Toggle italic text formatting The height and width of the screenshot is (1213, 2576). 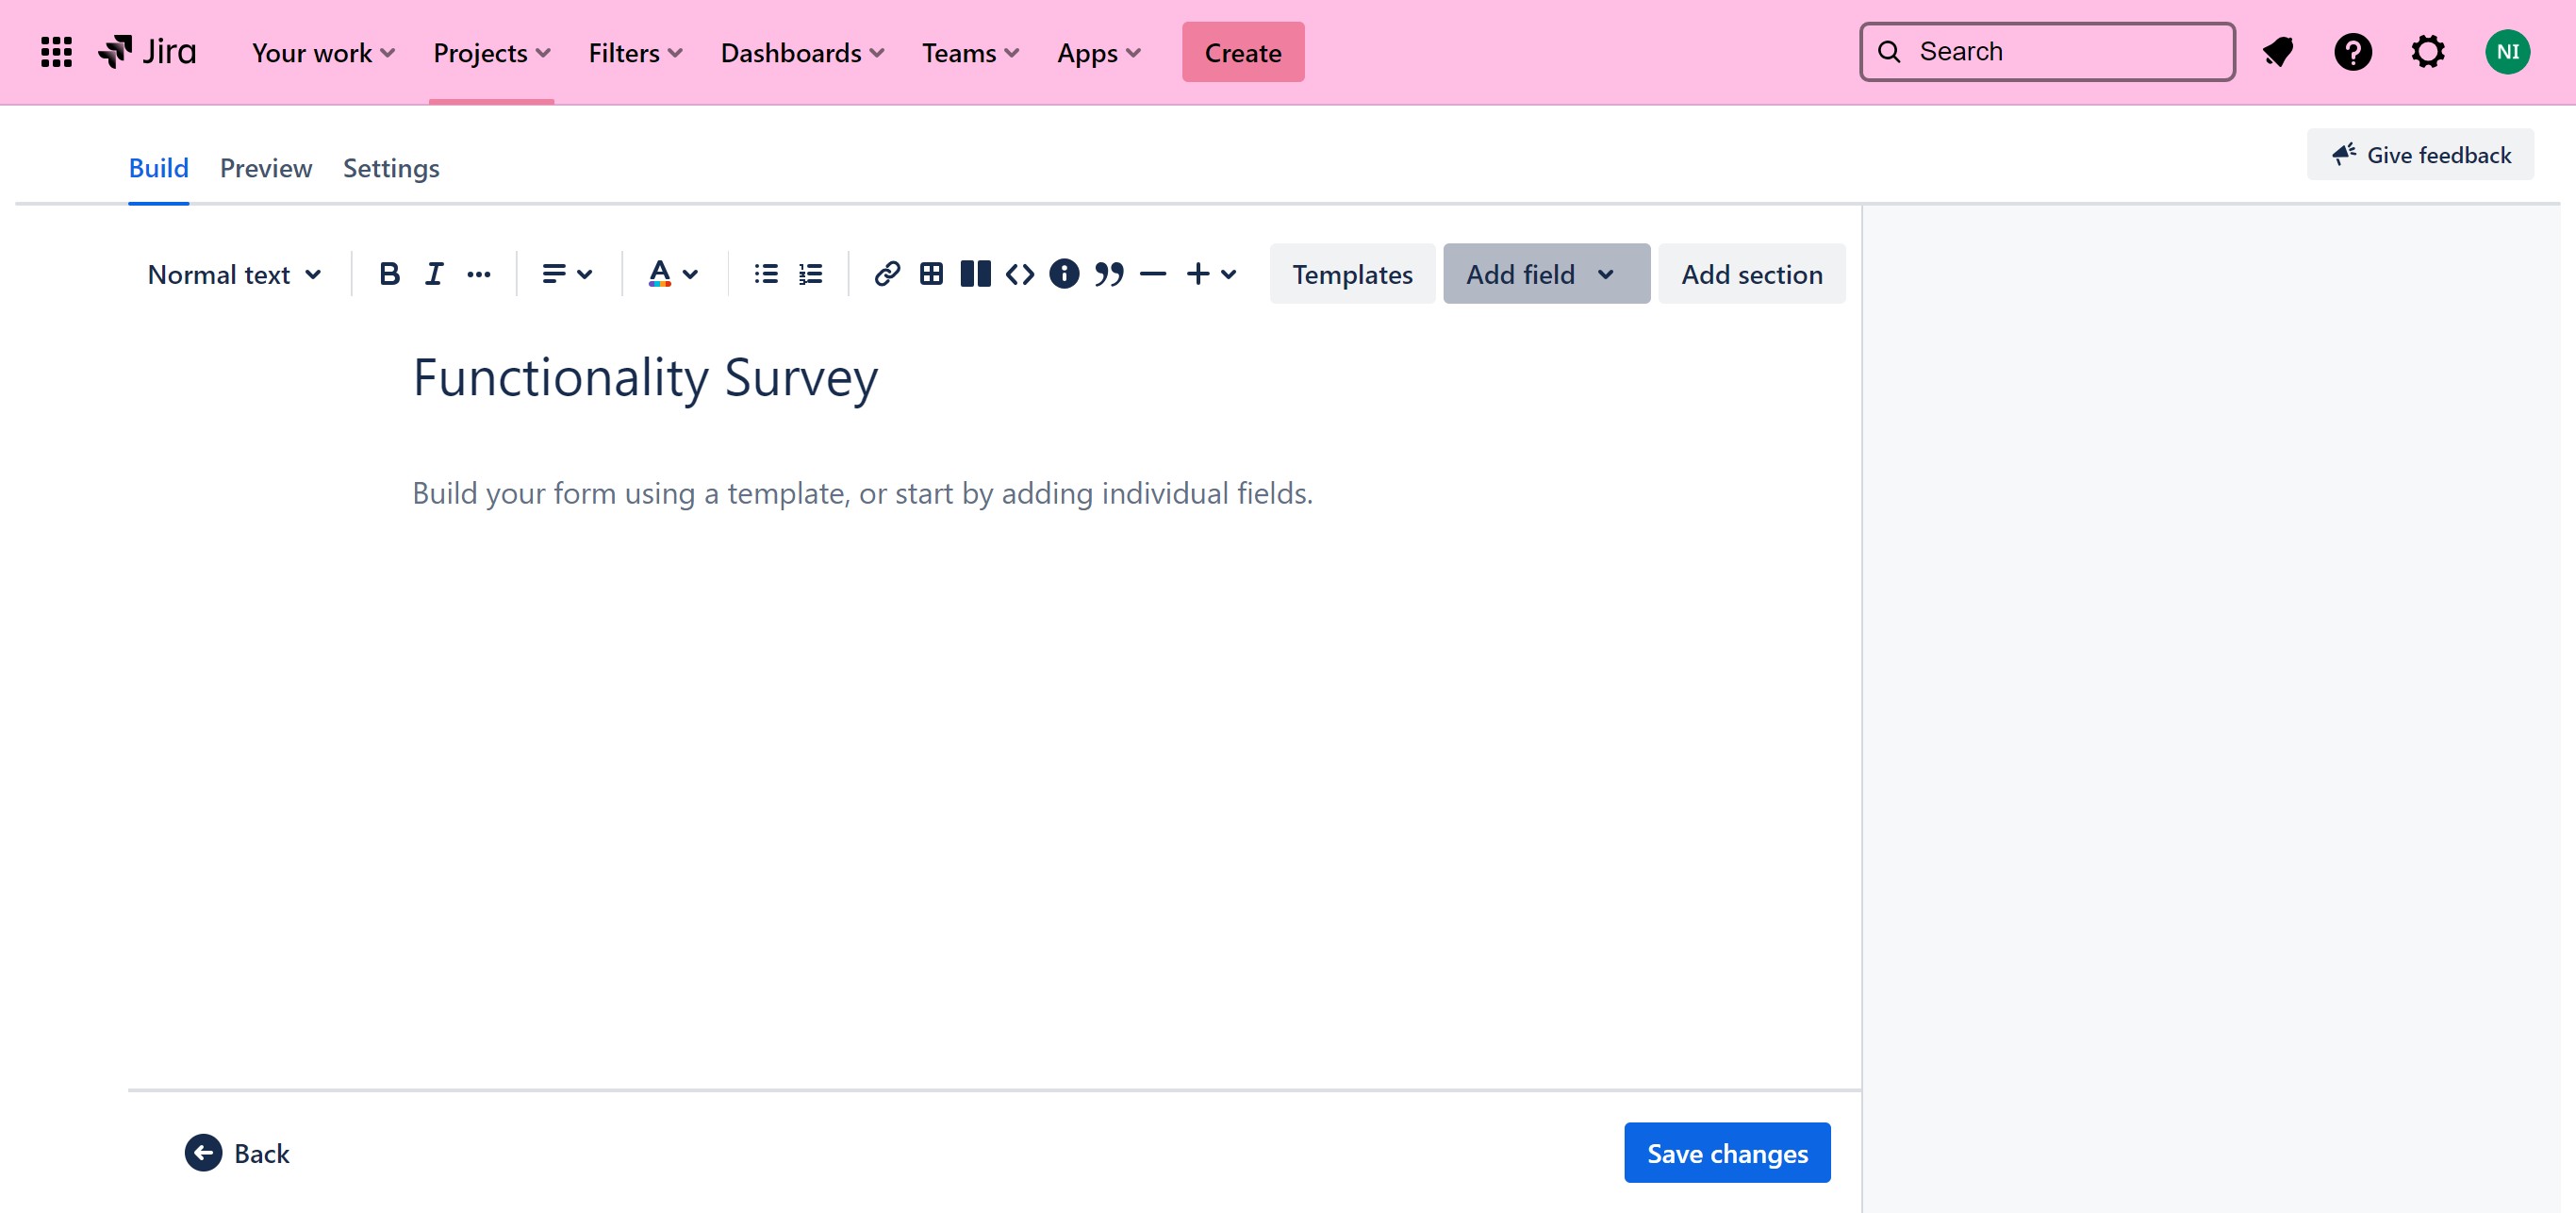tap(433, 274)
